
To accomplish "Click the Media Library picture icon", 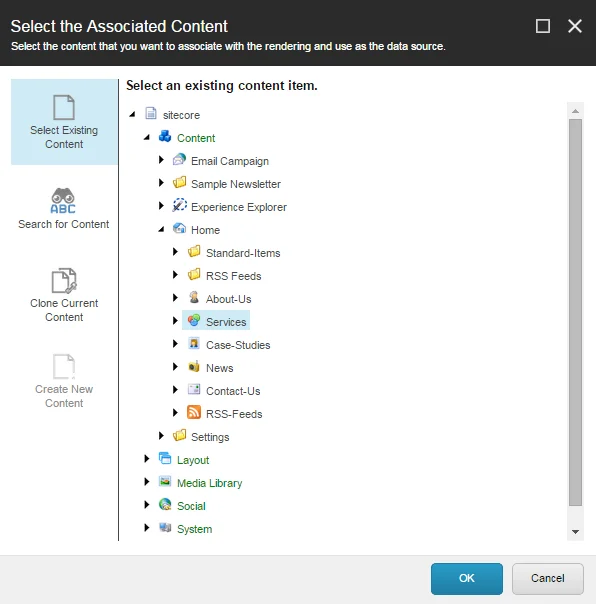I will (165, 482).
